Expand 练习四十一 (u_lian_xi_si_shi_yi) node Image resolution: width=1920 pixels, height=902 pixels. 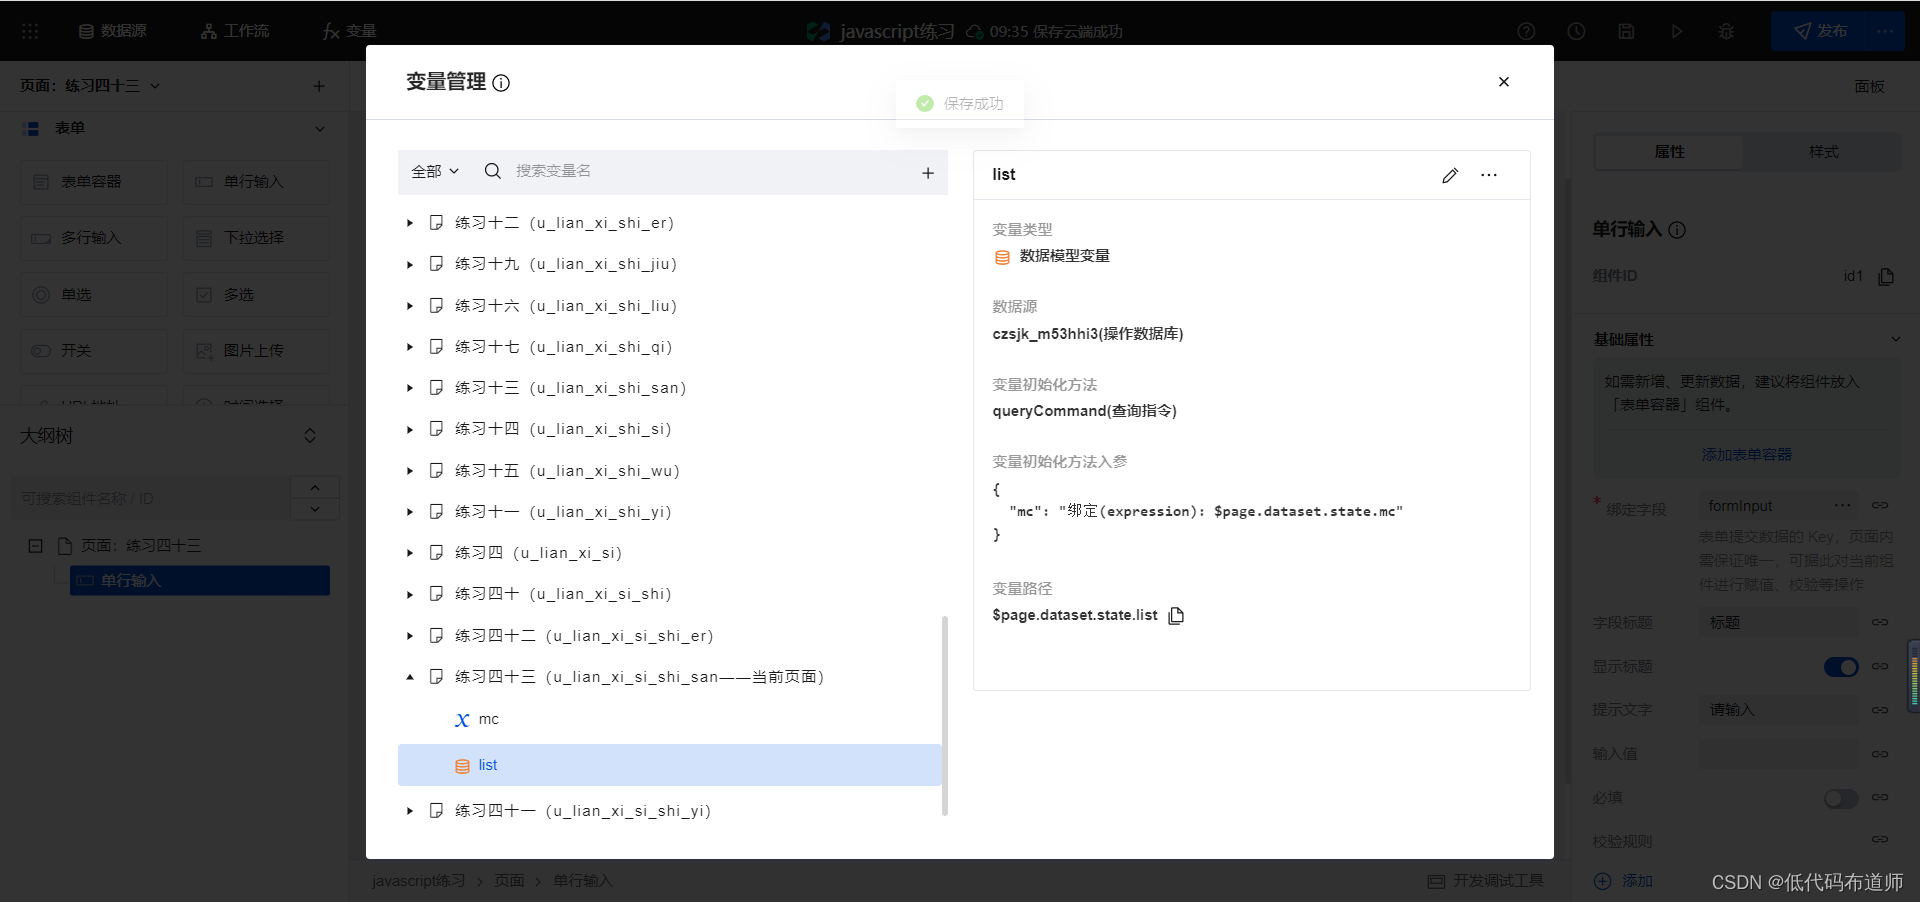(x=410, y=811)
